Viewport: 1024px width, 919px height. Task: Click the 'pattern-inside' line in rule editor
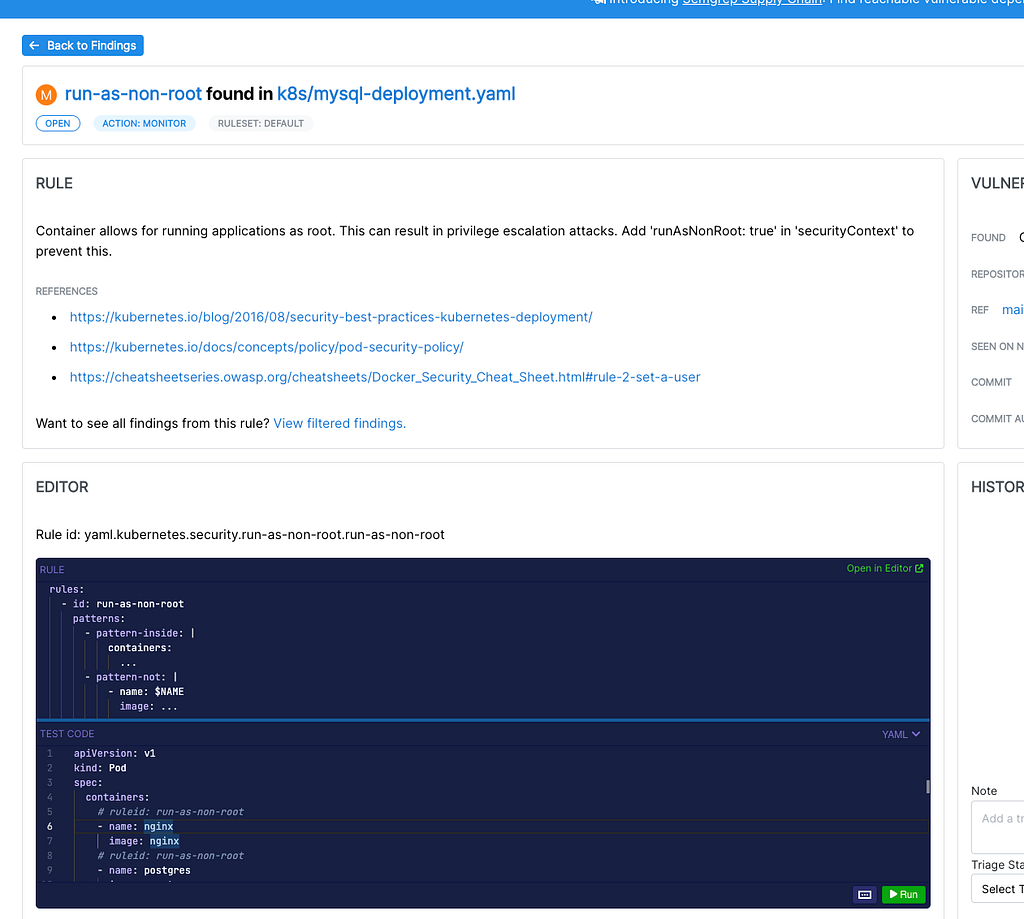pyautogui.click(x=140, y=633)
